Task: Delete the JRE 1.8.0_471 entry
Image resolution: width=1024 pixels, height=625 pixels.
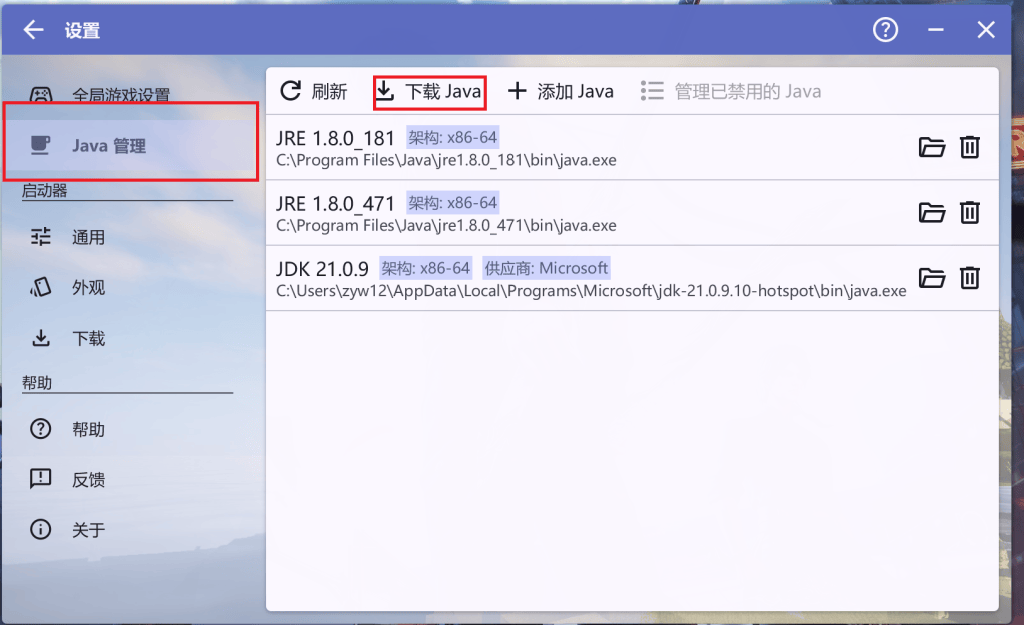Action: tap(969, 213)
